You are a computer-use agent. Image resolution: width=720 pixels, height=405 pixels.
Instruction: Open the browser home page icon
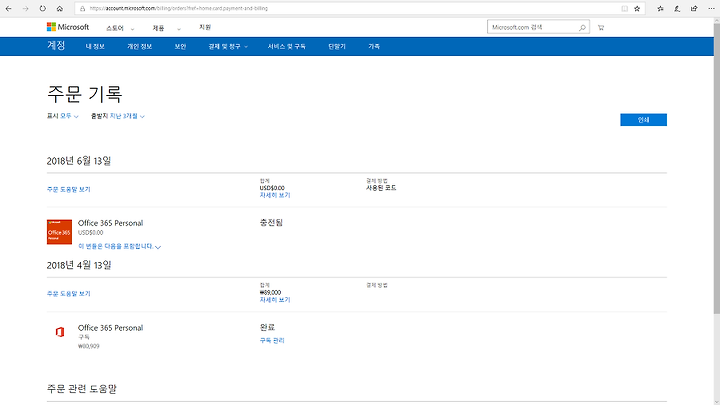point(60,8)
